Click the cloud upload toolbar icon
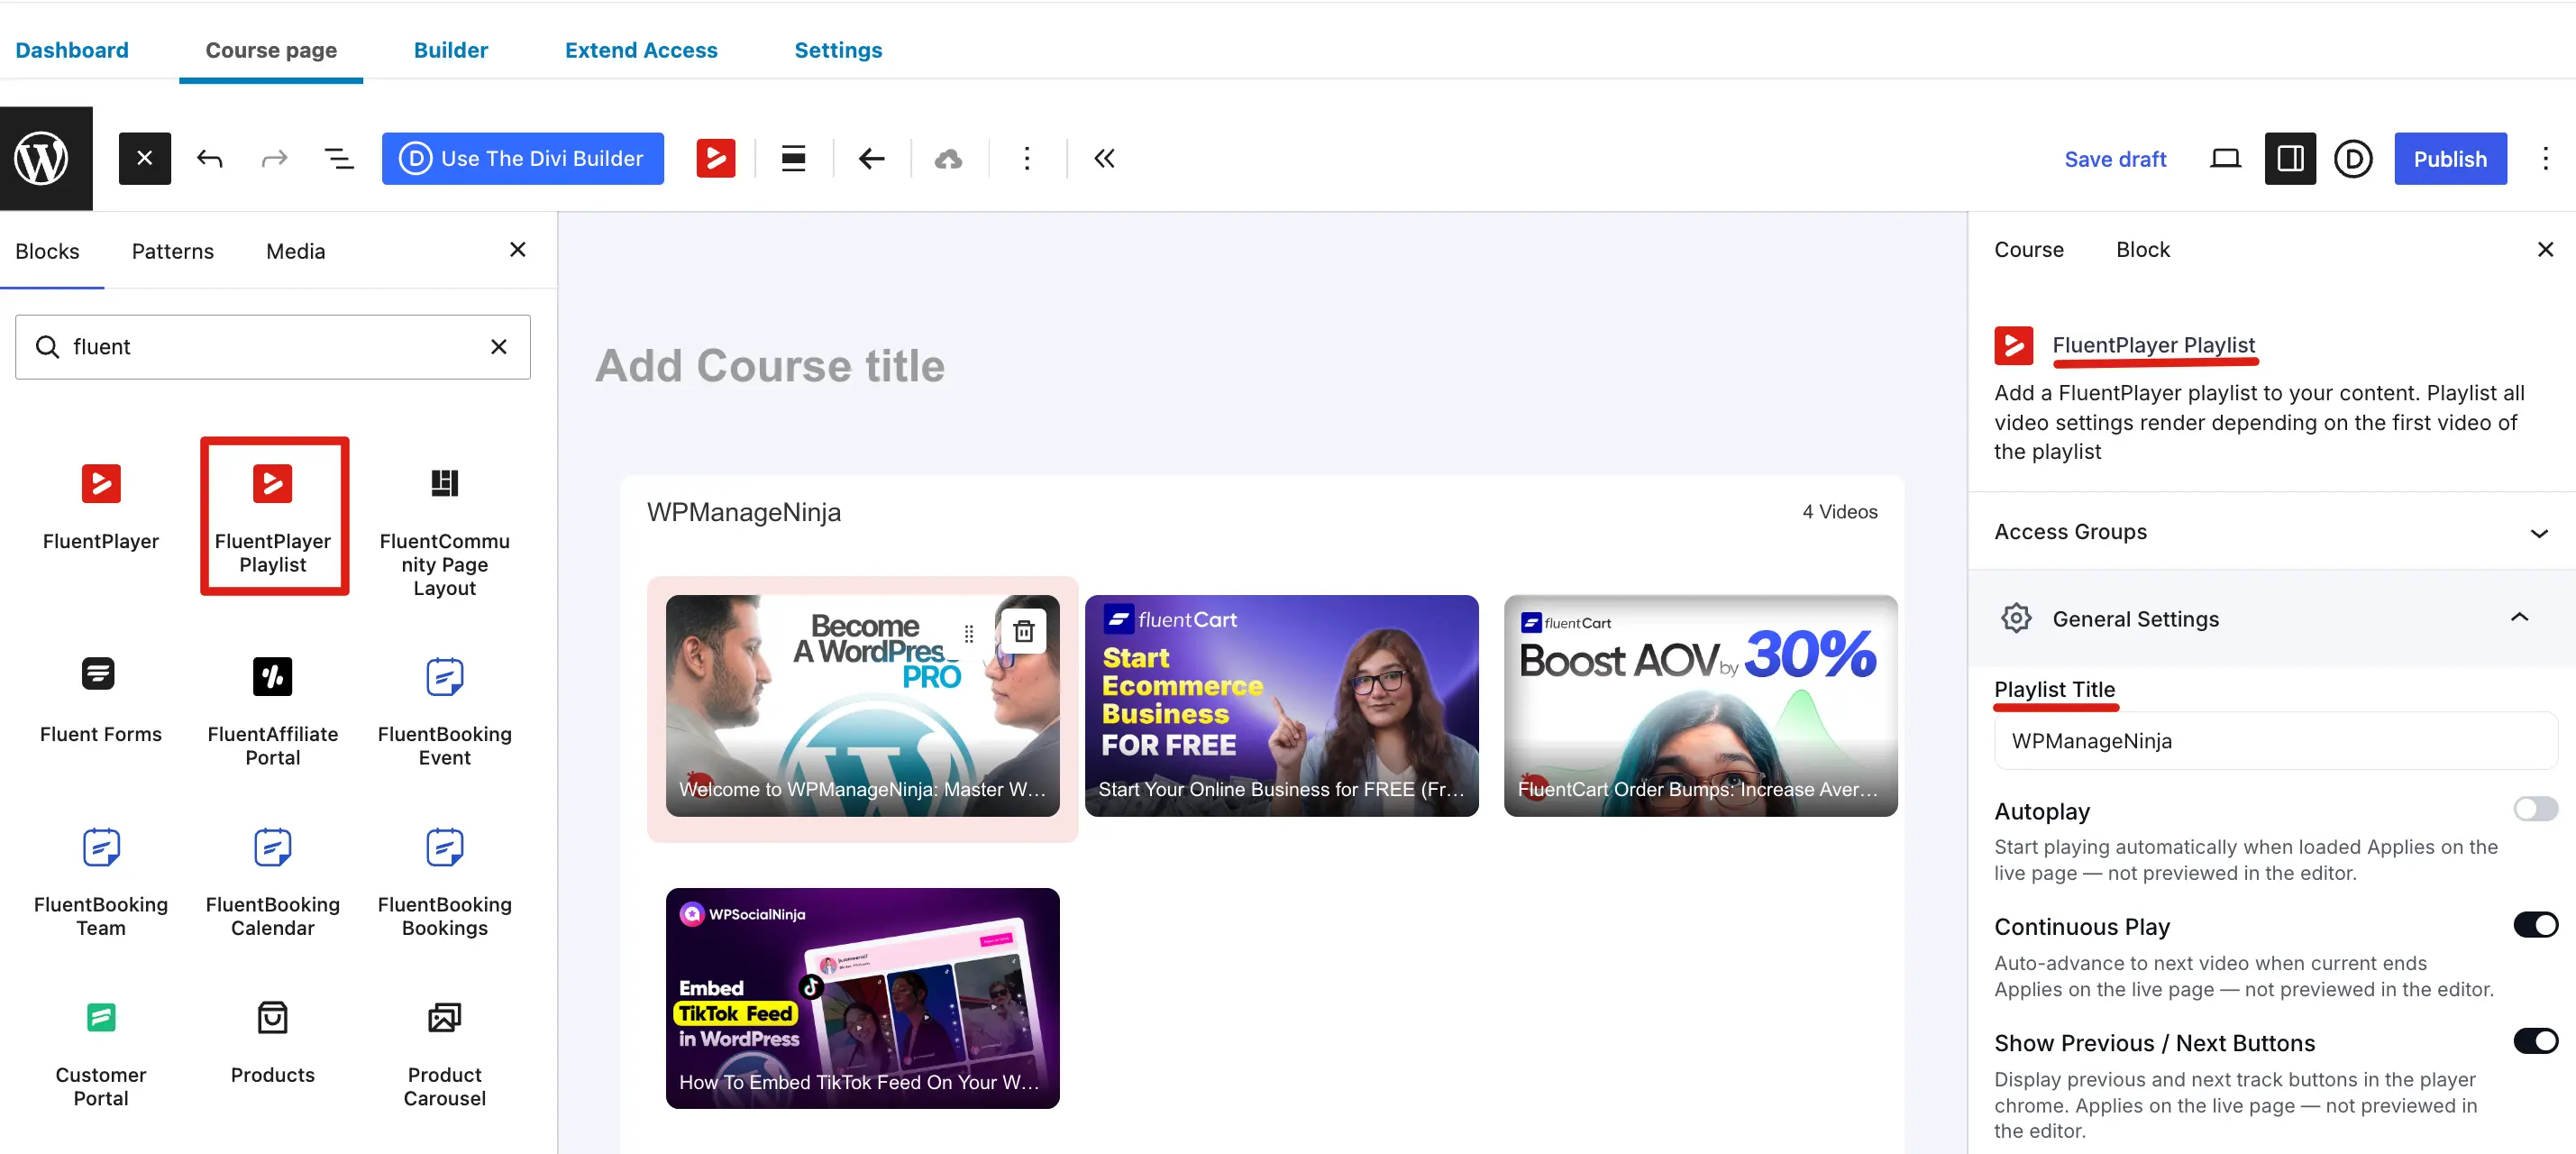This screenshot has width=2576, height=1154. coord(949,159)
